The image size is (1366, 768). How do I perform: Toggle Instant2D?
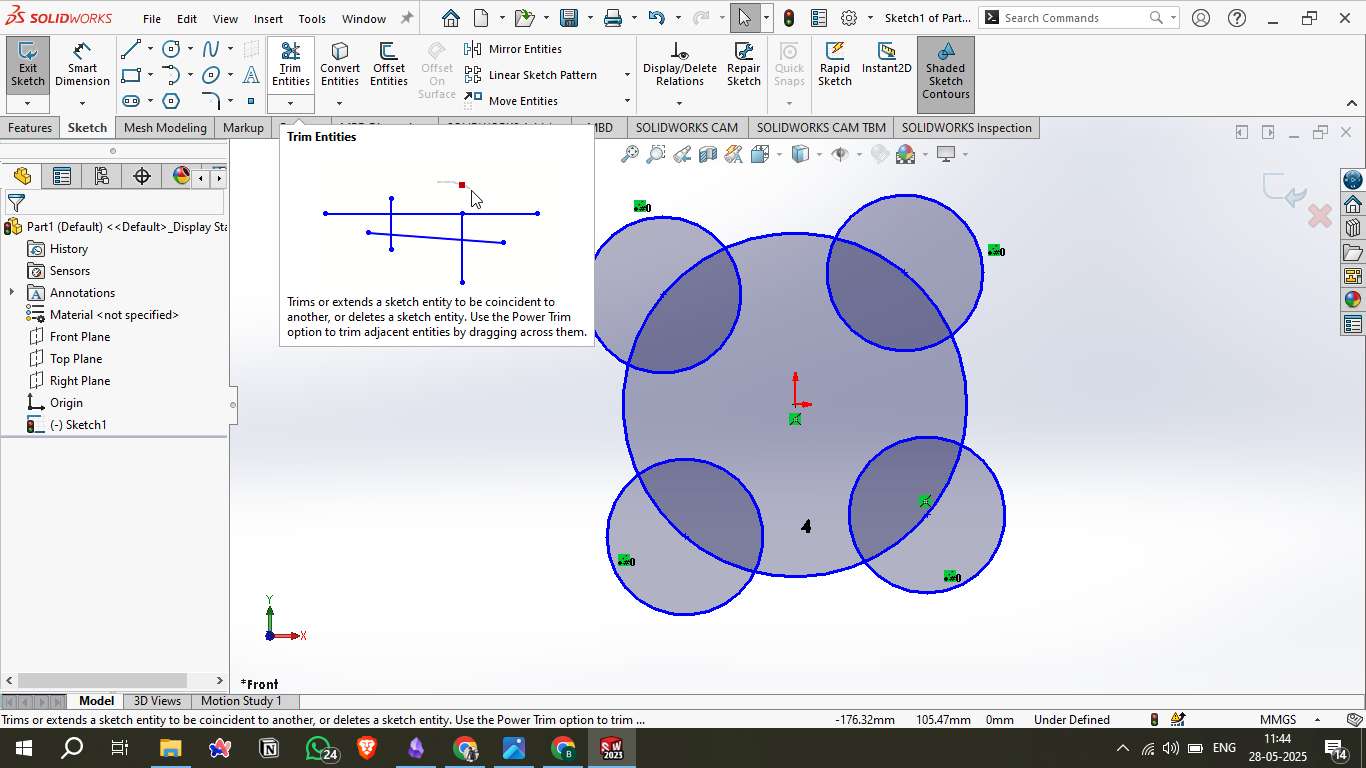pyautogui.click(x=886, y=58)
